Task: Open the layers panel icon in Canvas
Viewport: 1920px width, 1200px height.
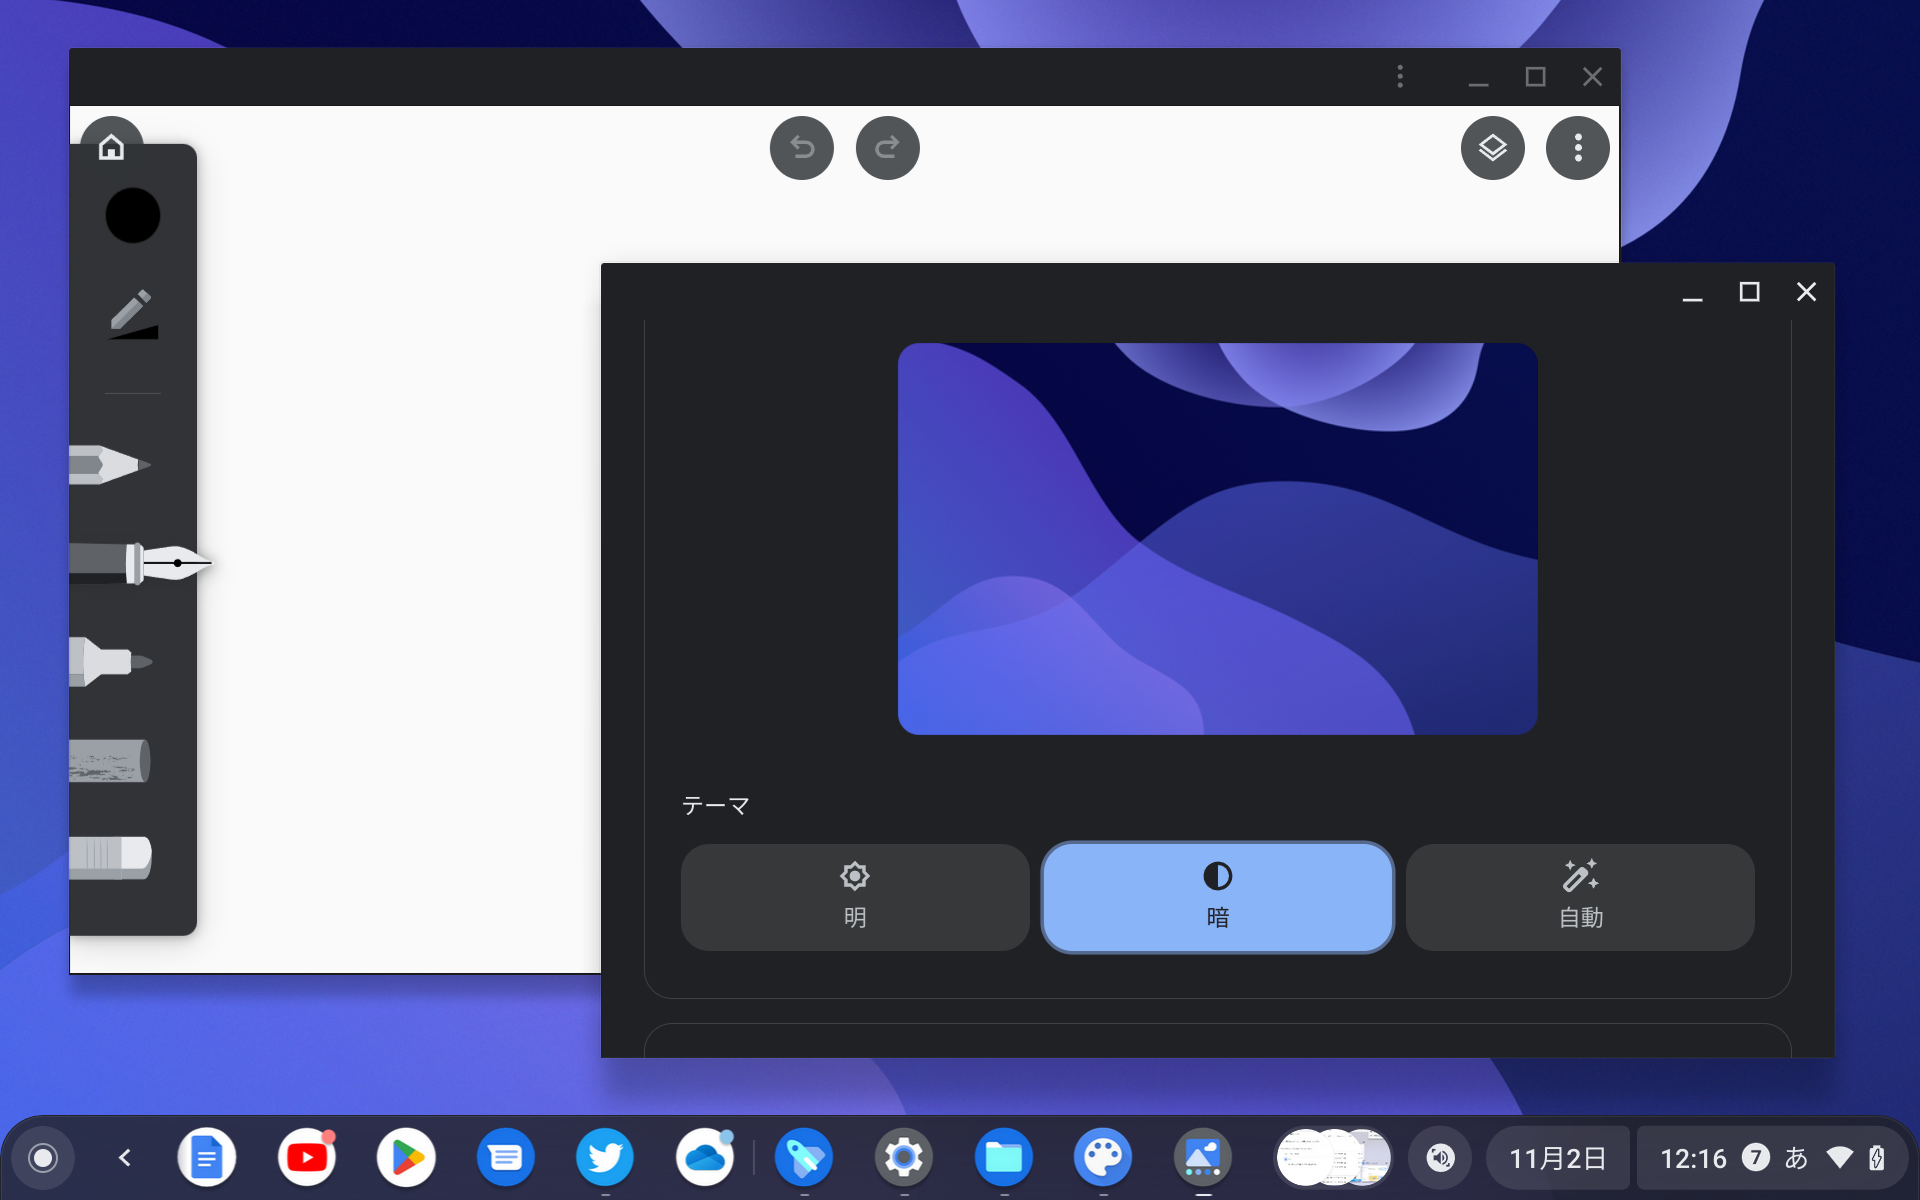Action: pos(1493,147)
